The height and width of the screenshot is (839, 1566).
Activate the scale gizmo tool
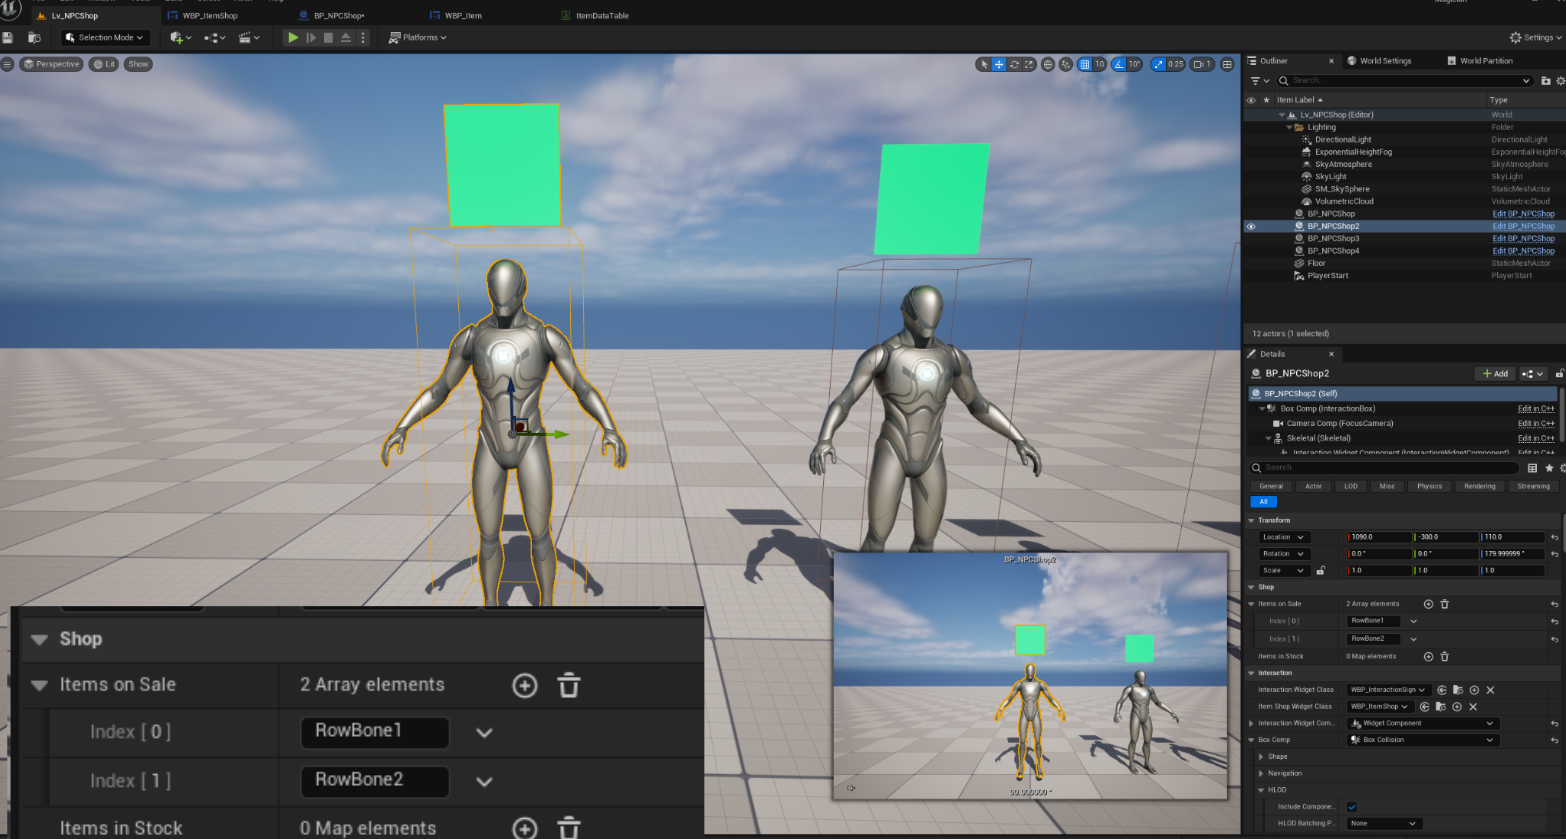(1028, 64)
